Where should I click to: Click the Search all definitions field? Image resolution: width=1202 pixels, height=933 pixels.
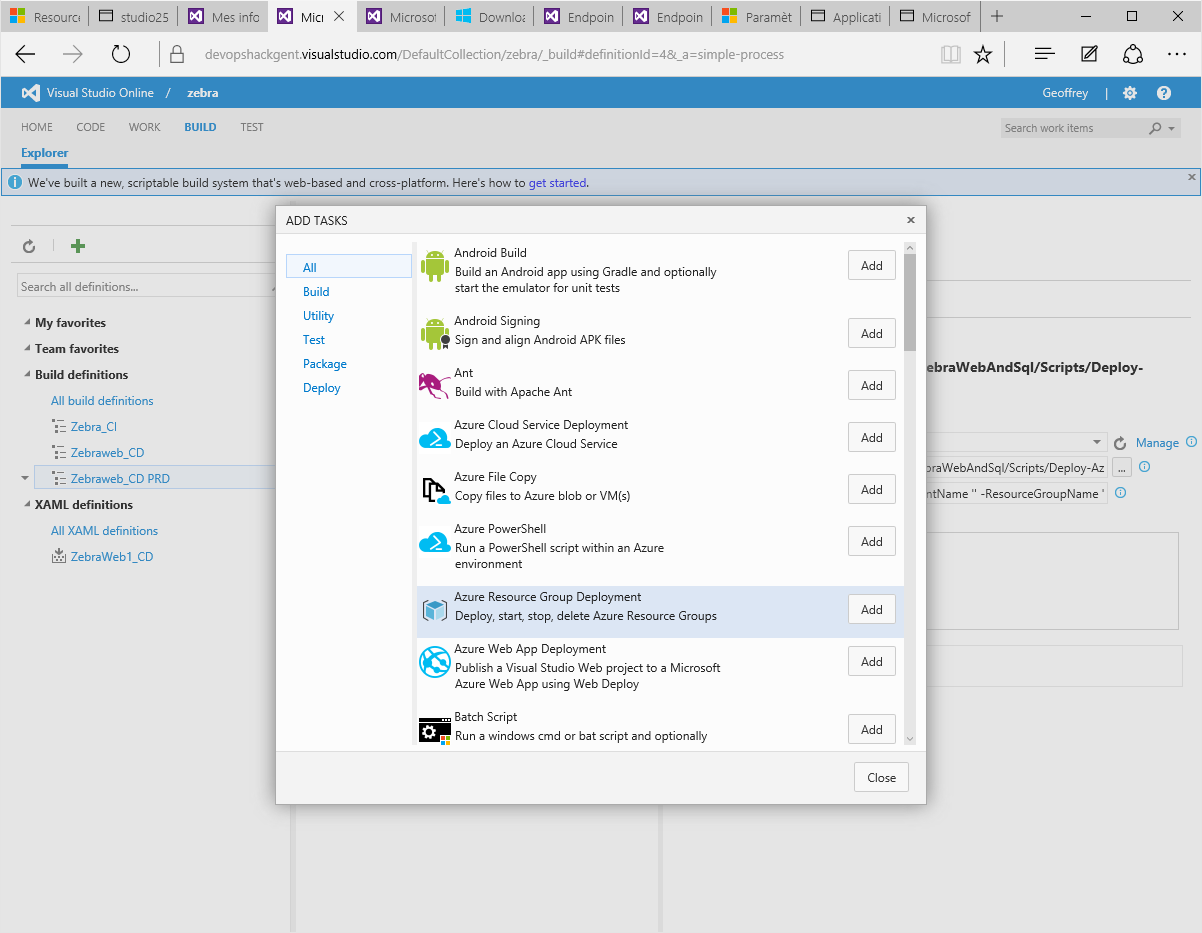coord(145,286)
